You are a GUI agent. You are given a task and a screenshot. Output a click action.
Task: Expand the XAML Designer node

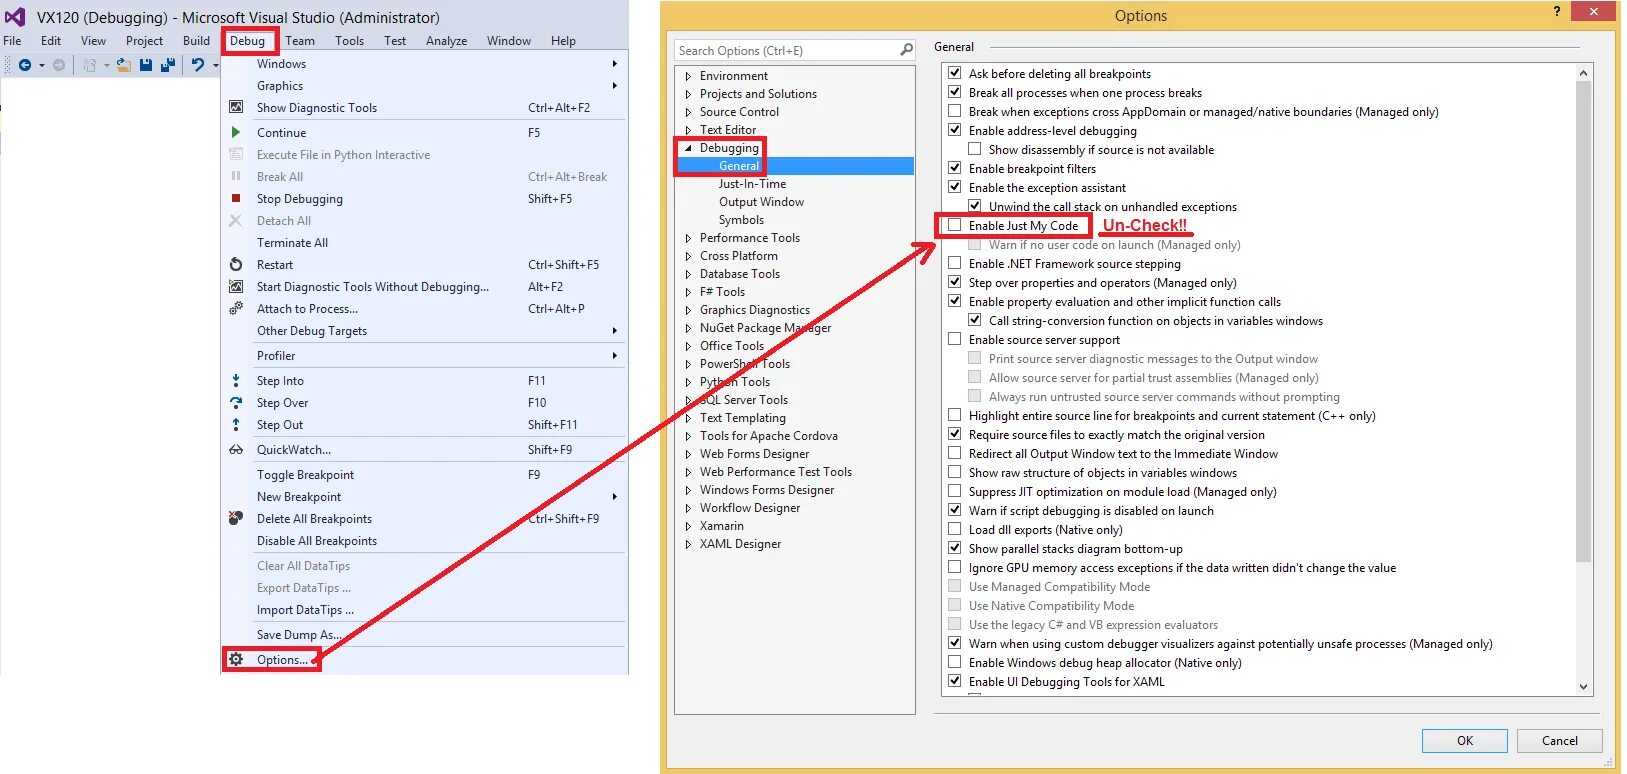pos(688,544)
